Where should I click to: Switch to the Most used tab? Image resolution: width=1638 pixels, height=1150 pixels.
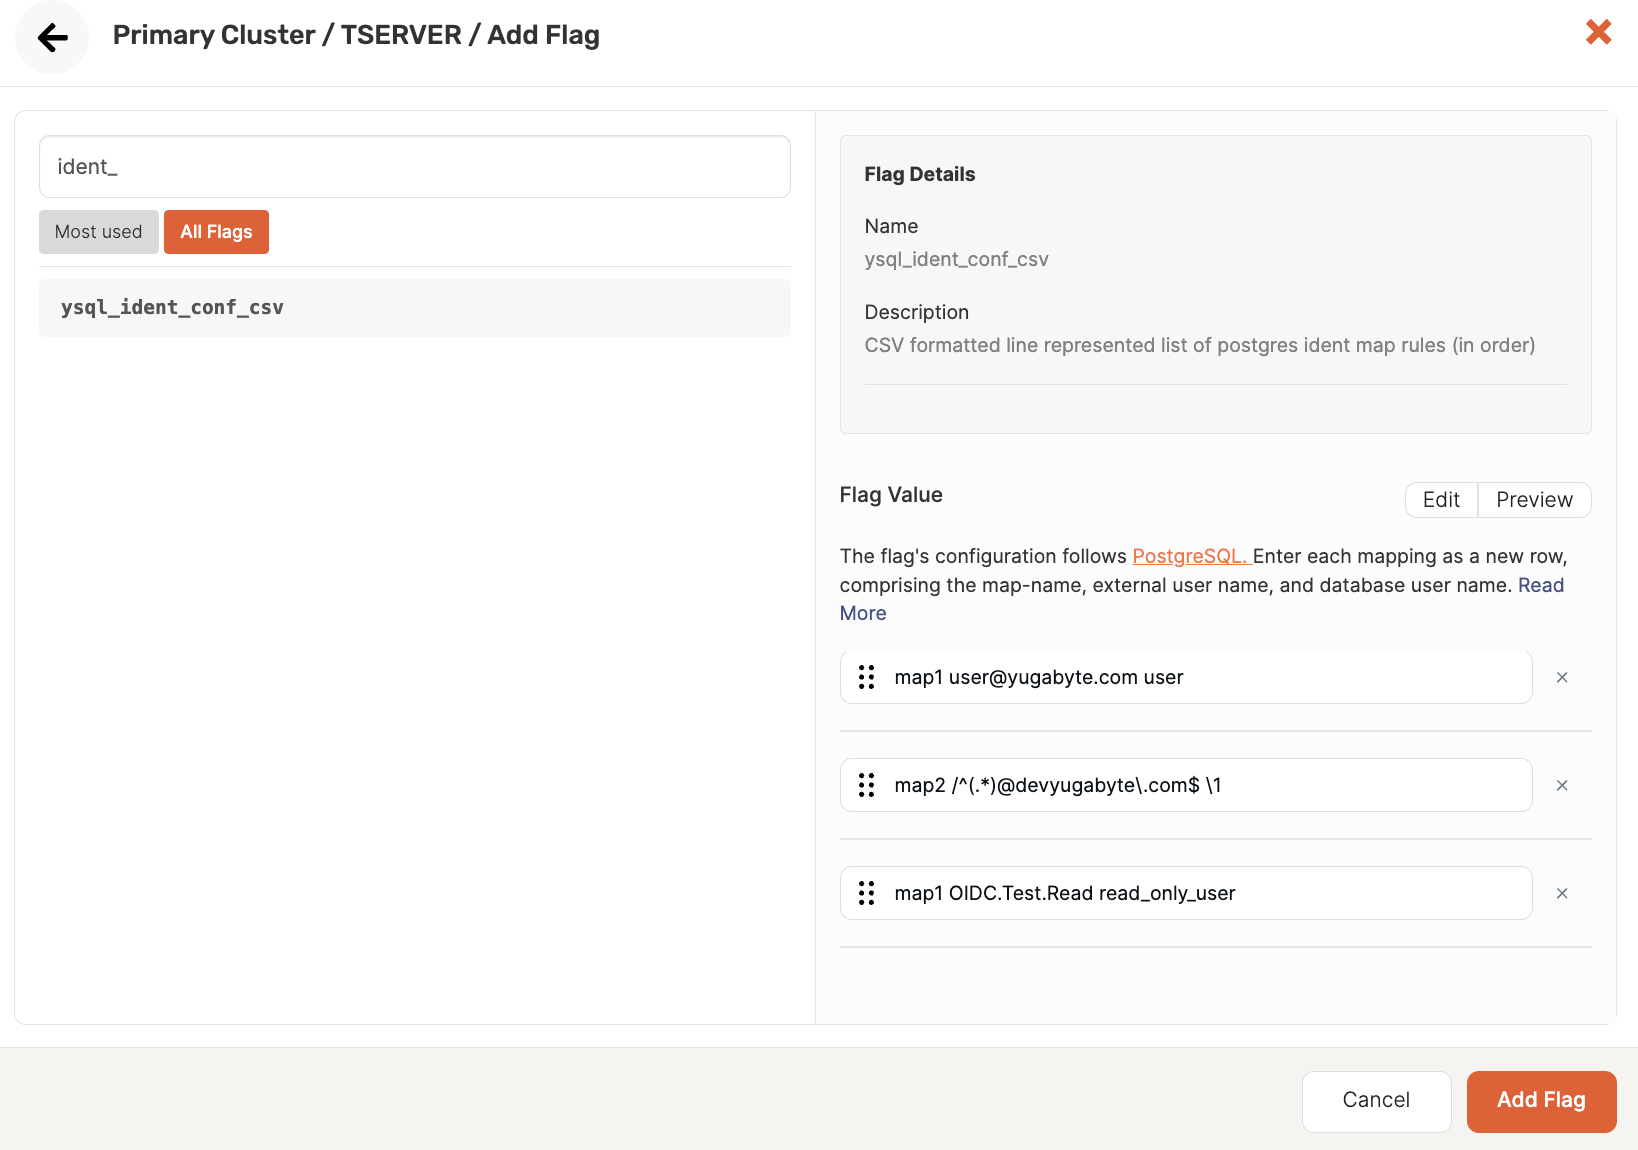tap(98, 231)
